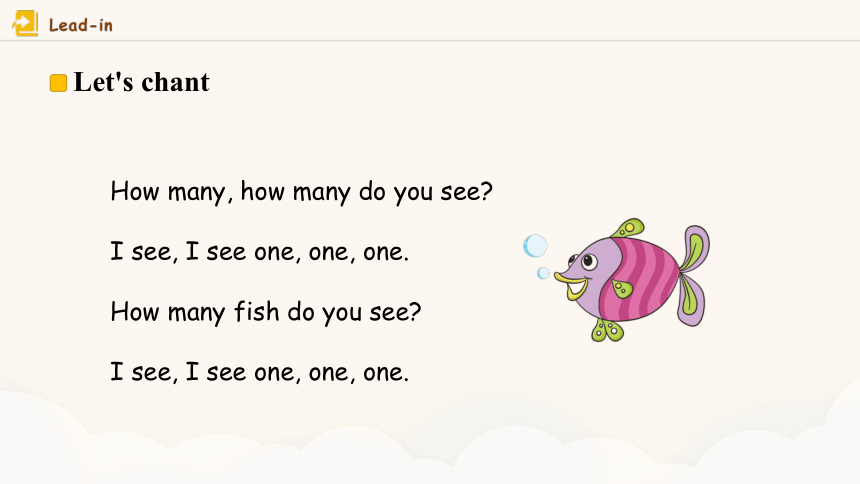
Task: Click the Lead-in arrow icon
Action: 25,24
